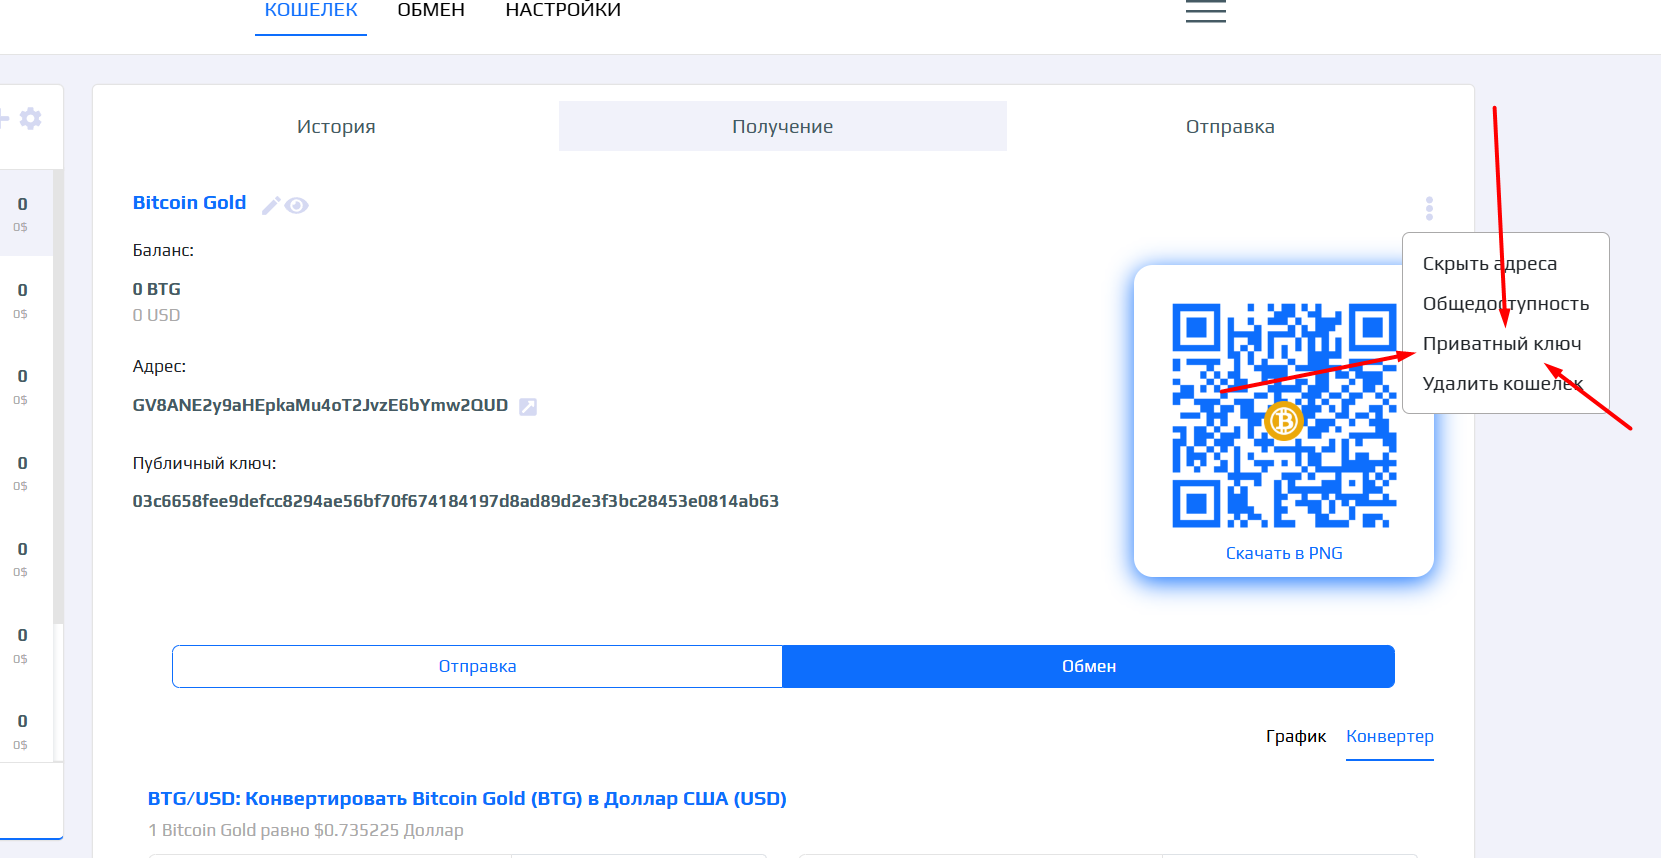Click the pencil edit icon beside Bitcoin Gold
Image resolution: width=1661 pixels, height=858 pixels.
(271, 205)
